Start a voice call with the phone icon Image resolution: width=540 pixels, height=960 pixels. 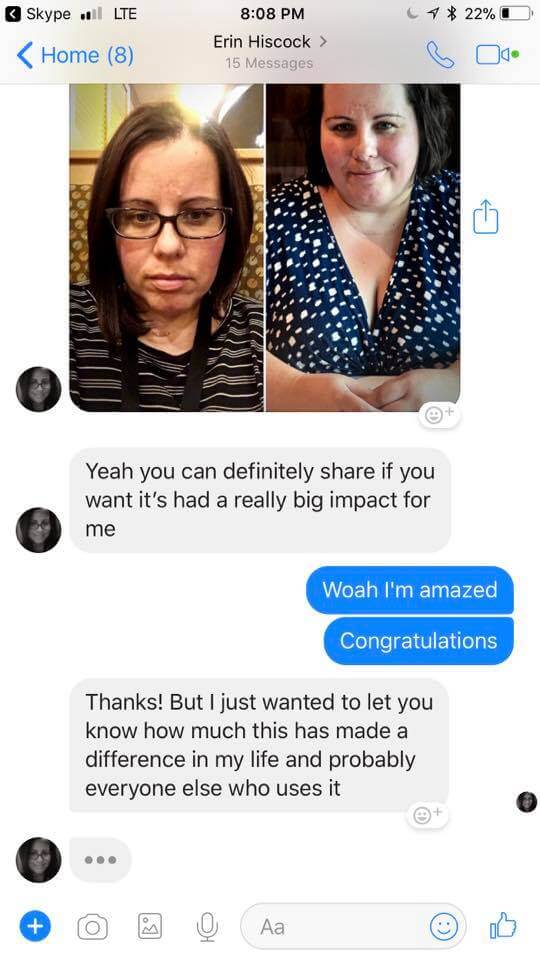click(x=440, y=55)
